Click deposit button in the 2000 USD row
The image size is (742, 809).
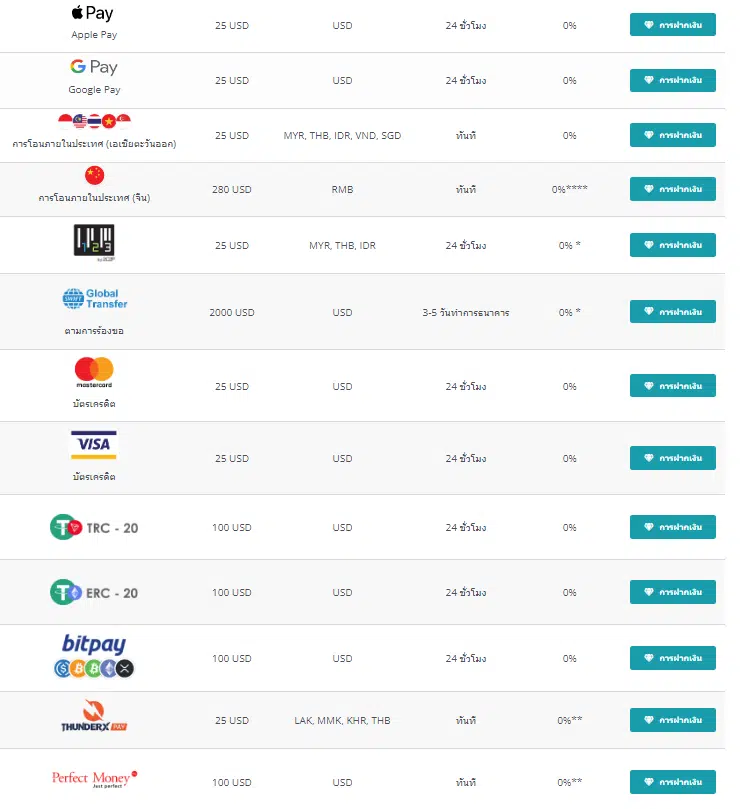pyautogui.click(x=672, y=312)
